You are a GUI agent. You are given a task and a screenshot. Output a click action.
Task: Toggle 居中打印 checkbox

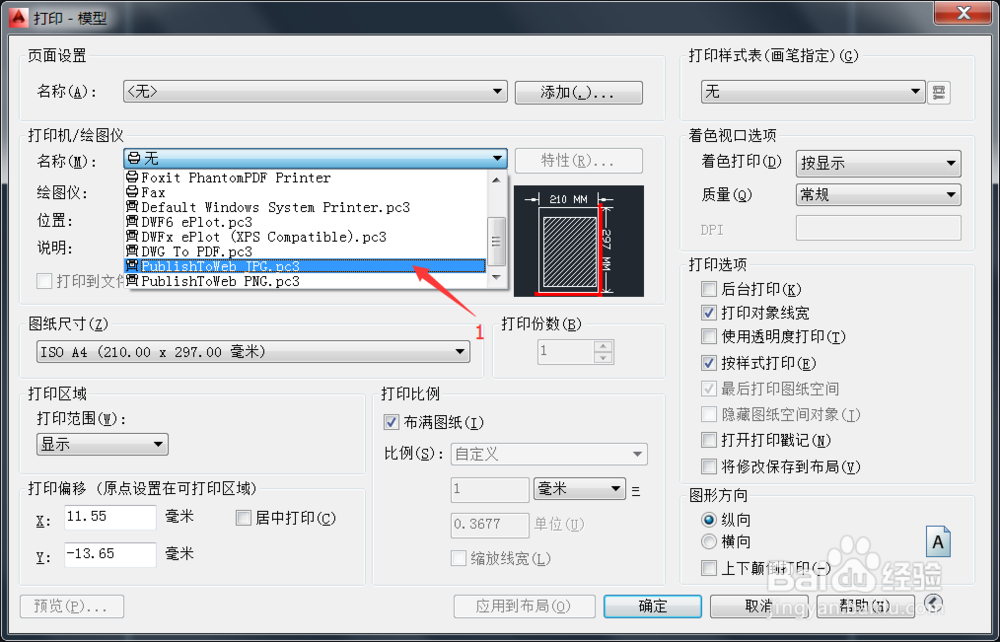coord(243,518)
